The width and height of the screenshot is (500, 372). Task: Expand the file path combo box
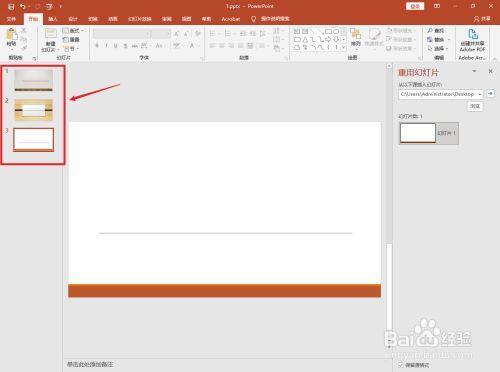479,94
